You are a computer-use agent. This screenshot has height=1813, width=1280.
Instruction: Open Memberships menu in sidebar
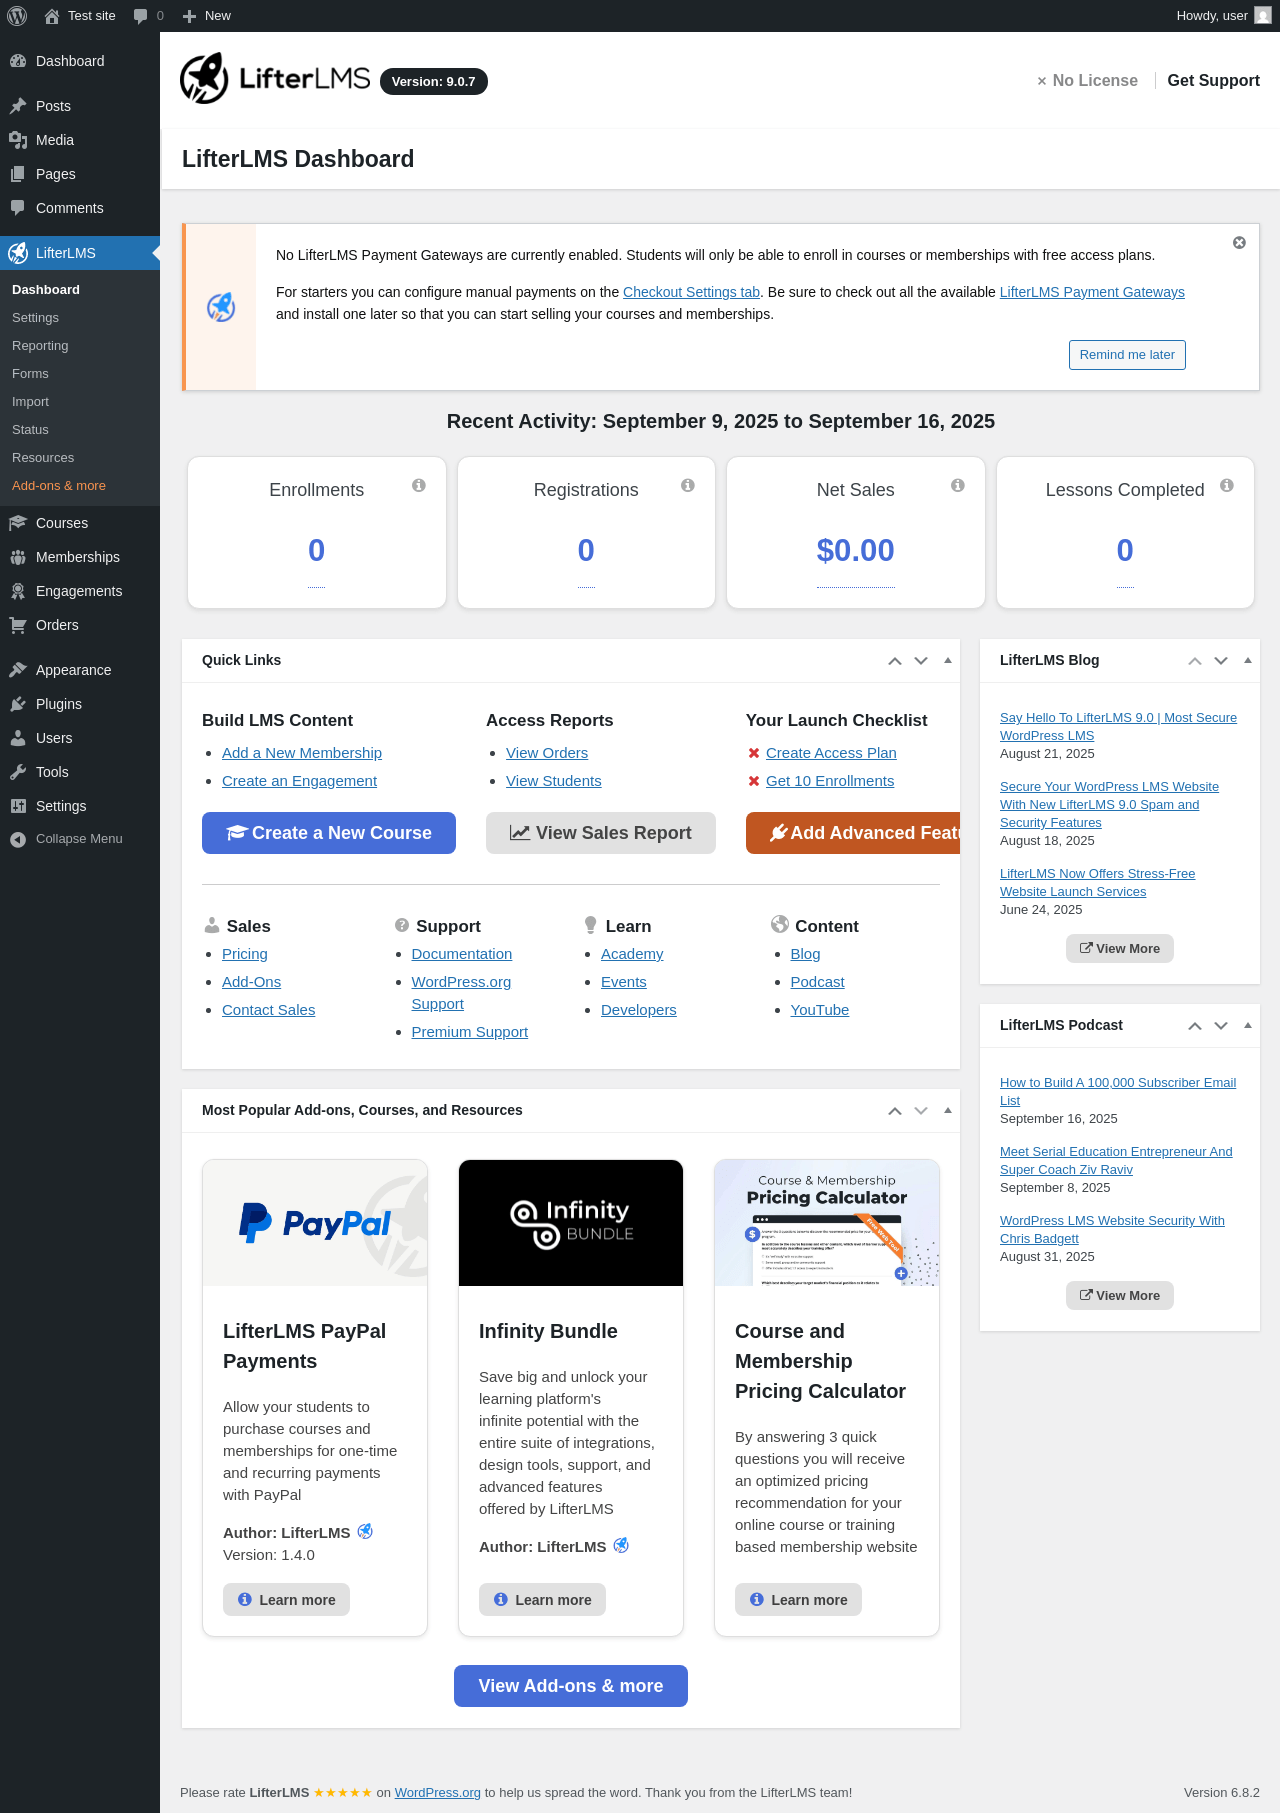pos(80,557)
